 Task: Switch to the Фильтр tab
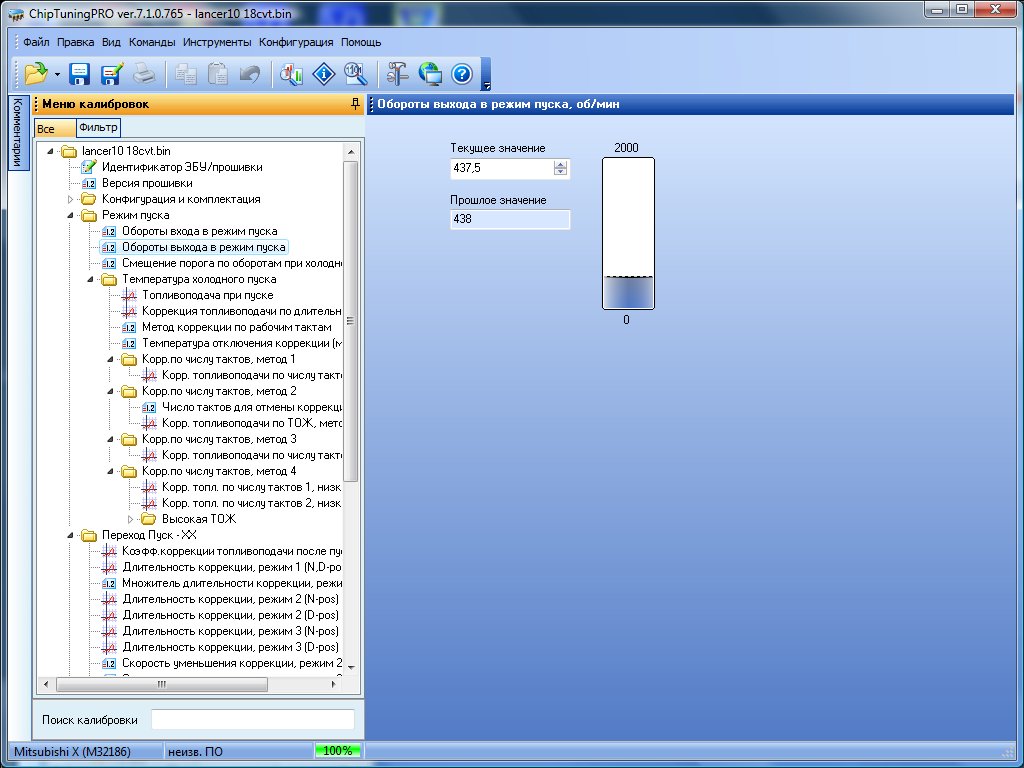pos(98,127)
